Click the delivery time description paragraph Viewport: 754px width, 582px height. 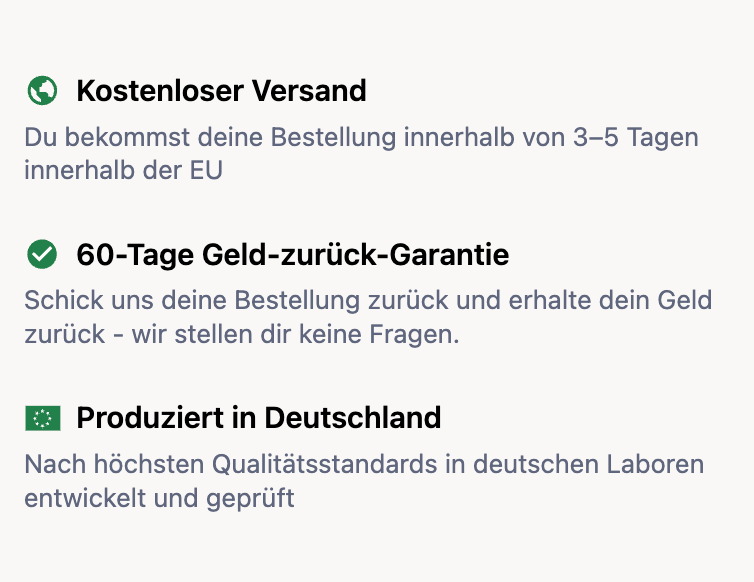point(361,153)
